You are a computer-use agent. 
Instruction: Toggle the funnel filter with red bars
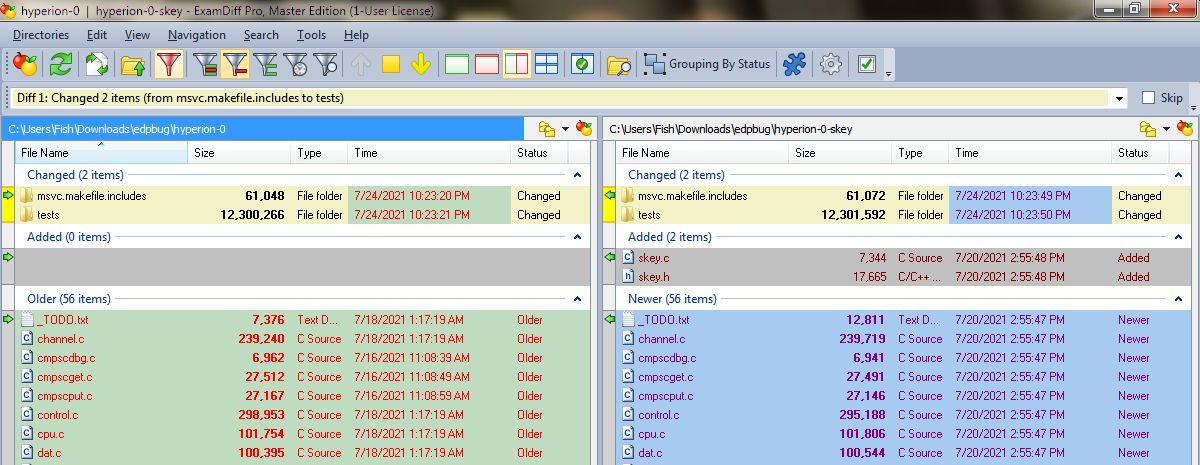206,64
